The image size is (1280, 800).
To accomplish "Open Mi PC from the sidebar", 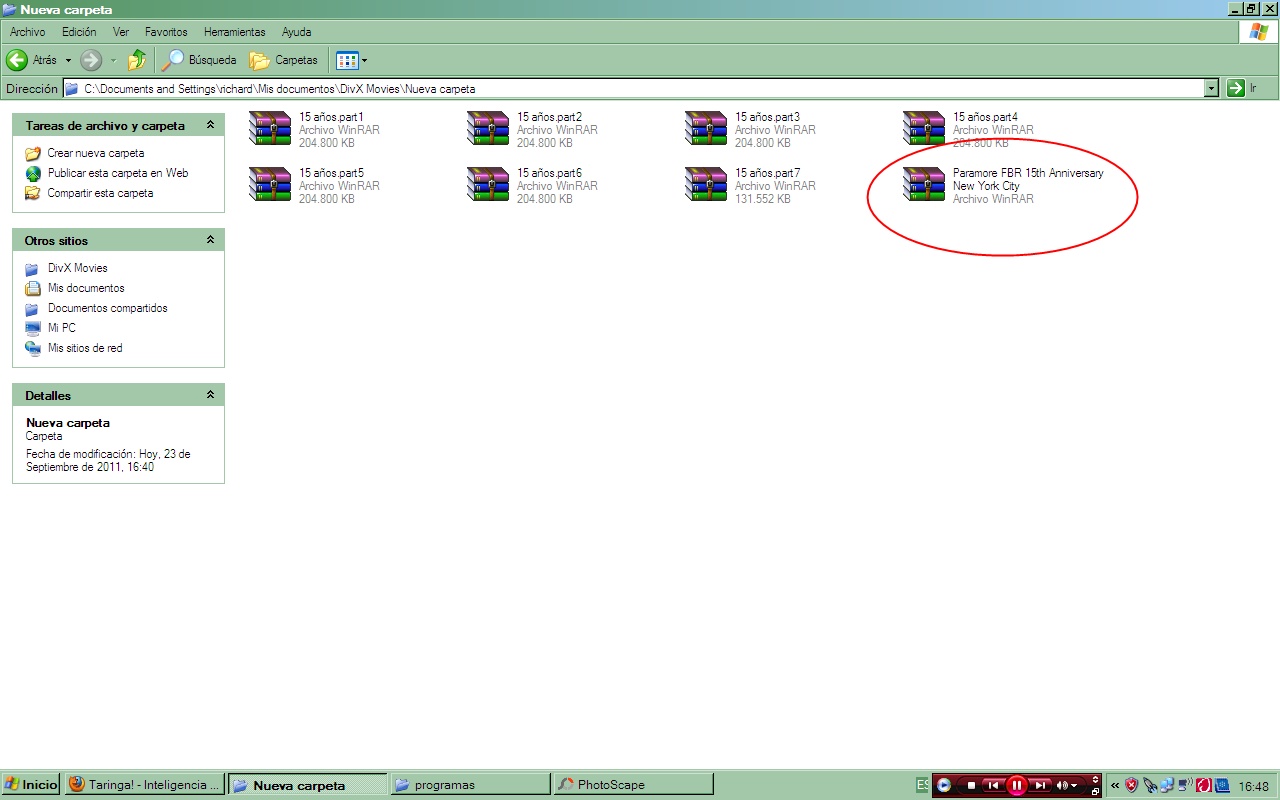I will point(63,327).
